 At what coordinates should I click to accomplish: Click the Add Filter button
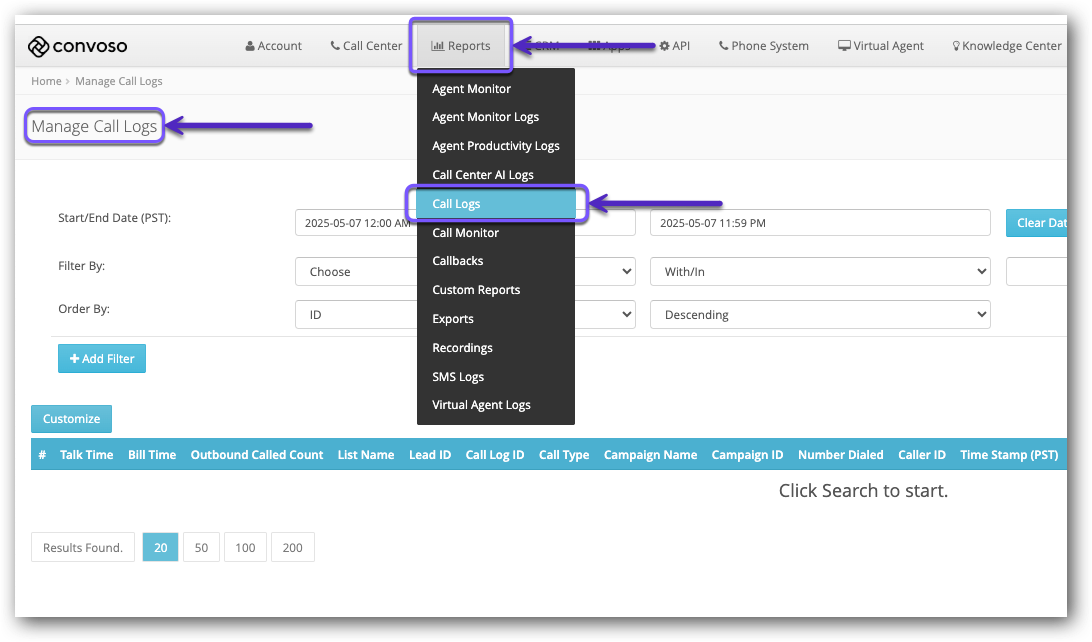pyautogui.click(x=102, y=359)
